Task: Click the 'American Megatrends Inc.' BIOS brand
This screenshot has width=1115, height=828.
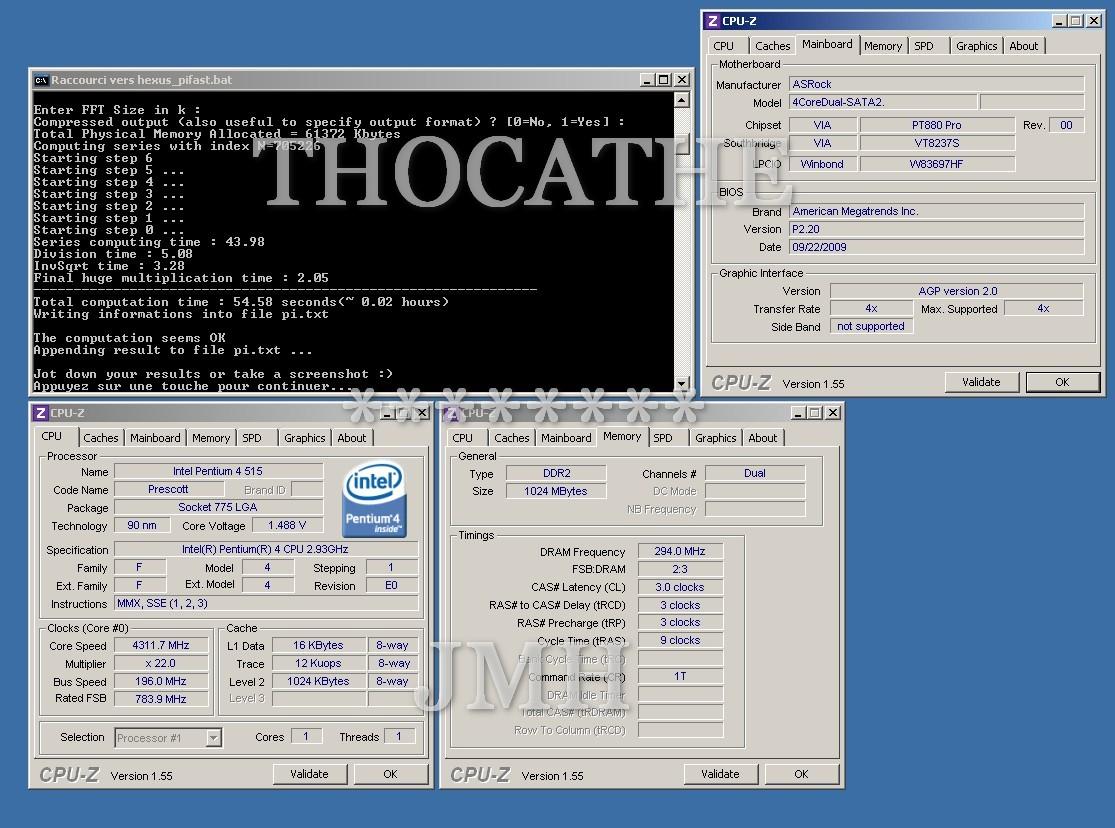Action: tap(937, 211)
